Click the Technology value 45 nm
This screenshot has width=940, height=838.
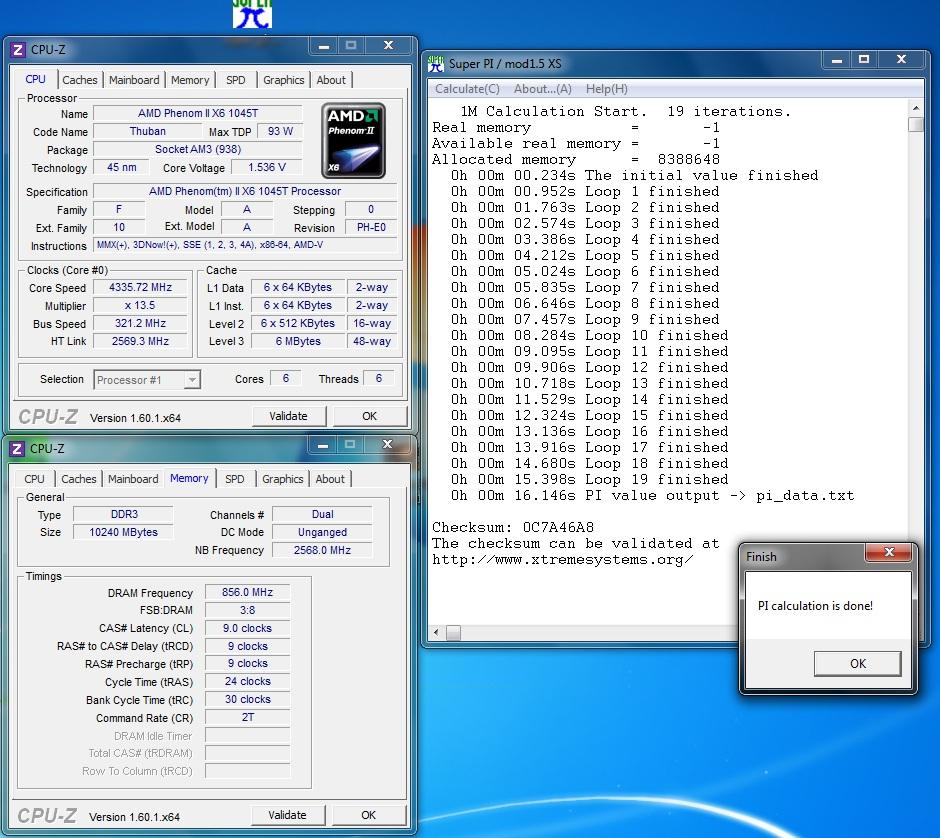[x=122, y=167]
